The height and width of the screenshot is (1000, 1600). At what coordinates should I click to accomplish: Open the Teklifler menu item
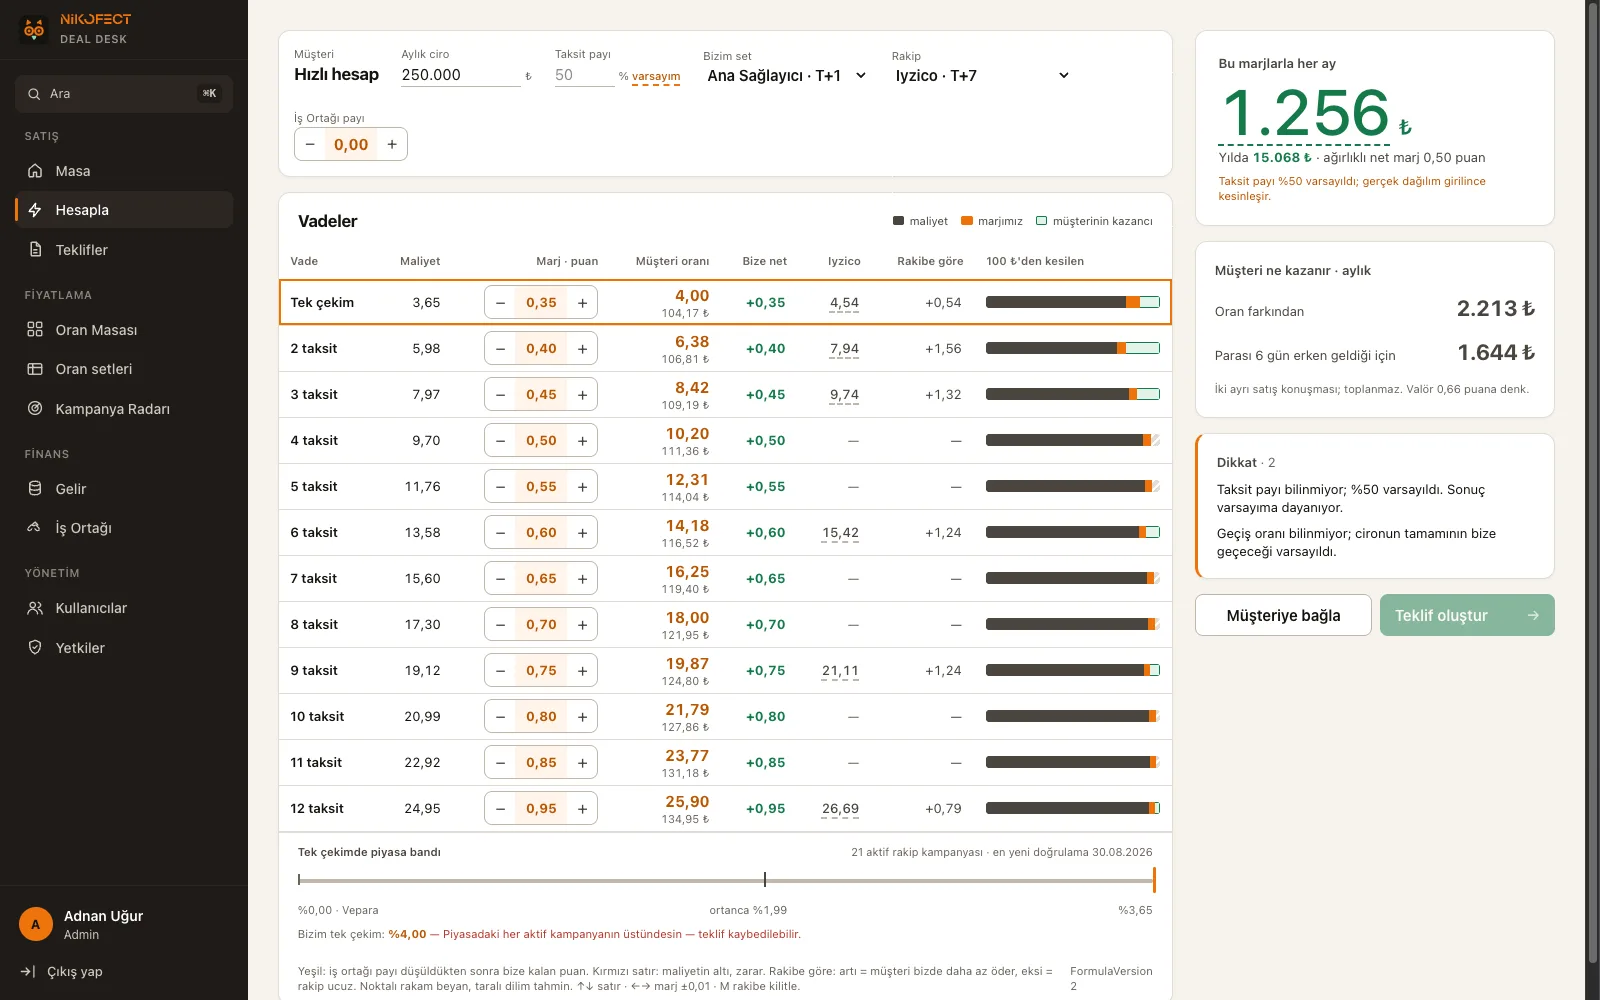click(124, 250)
